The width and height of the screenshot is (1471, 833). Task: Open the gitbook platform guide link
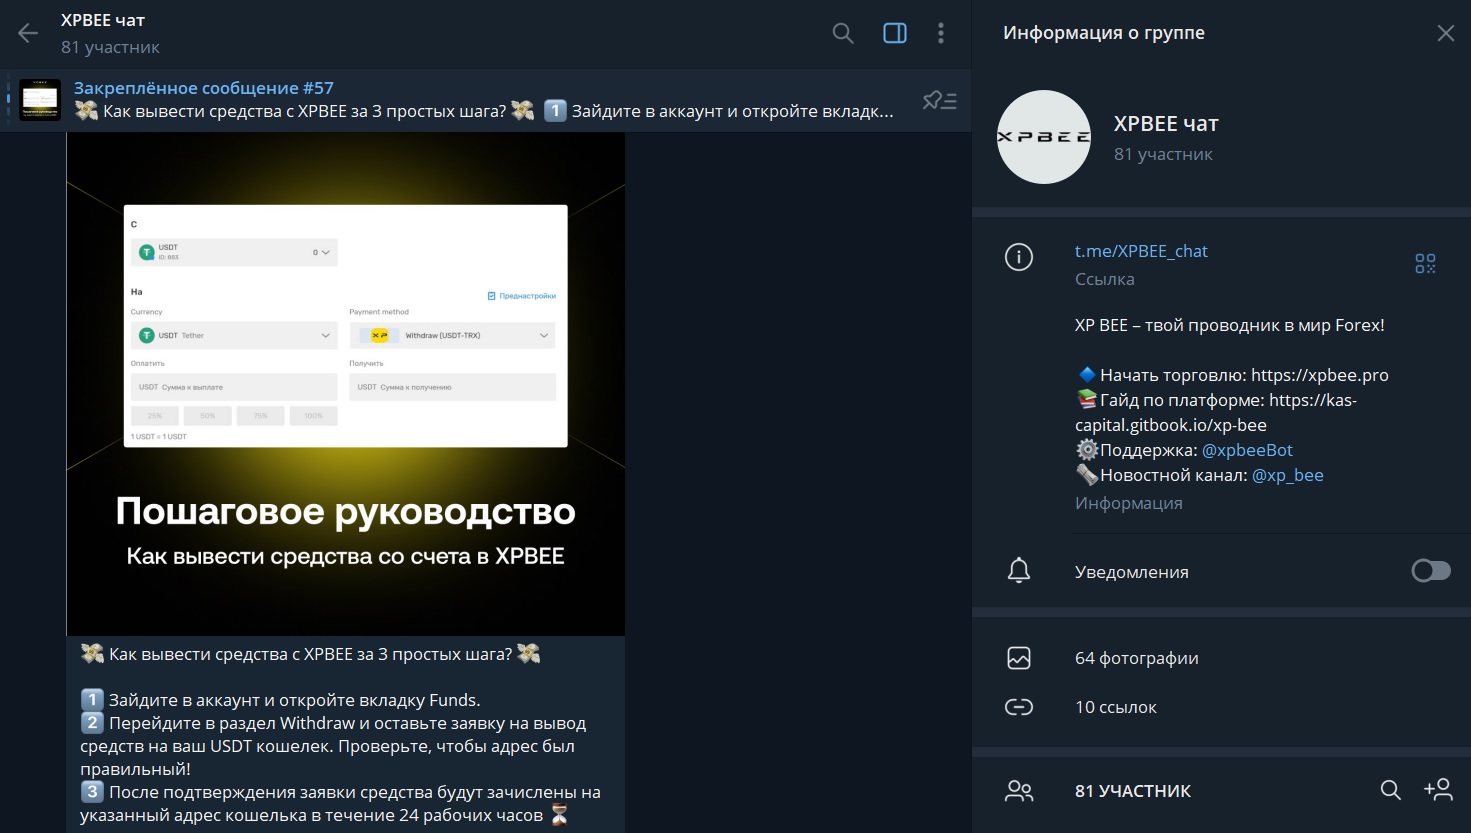tap(1216, 412)
